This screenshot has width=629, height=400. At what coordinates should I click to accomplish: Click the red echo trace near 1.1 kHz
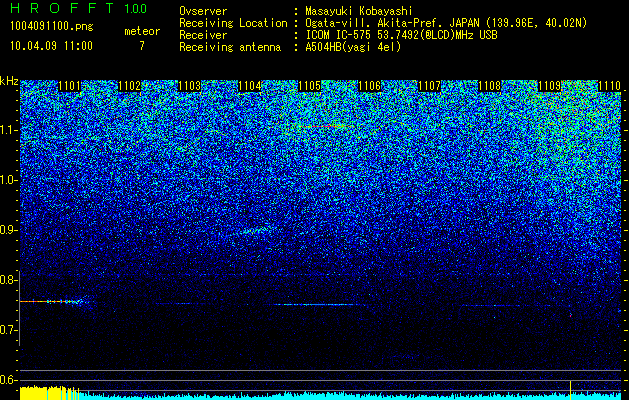(327, 126)
